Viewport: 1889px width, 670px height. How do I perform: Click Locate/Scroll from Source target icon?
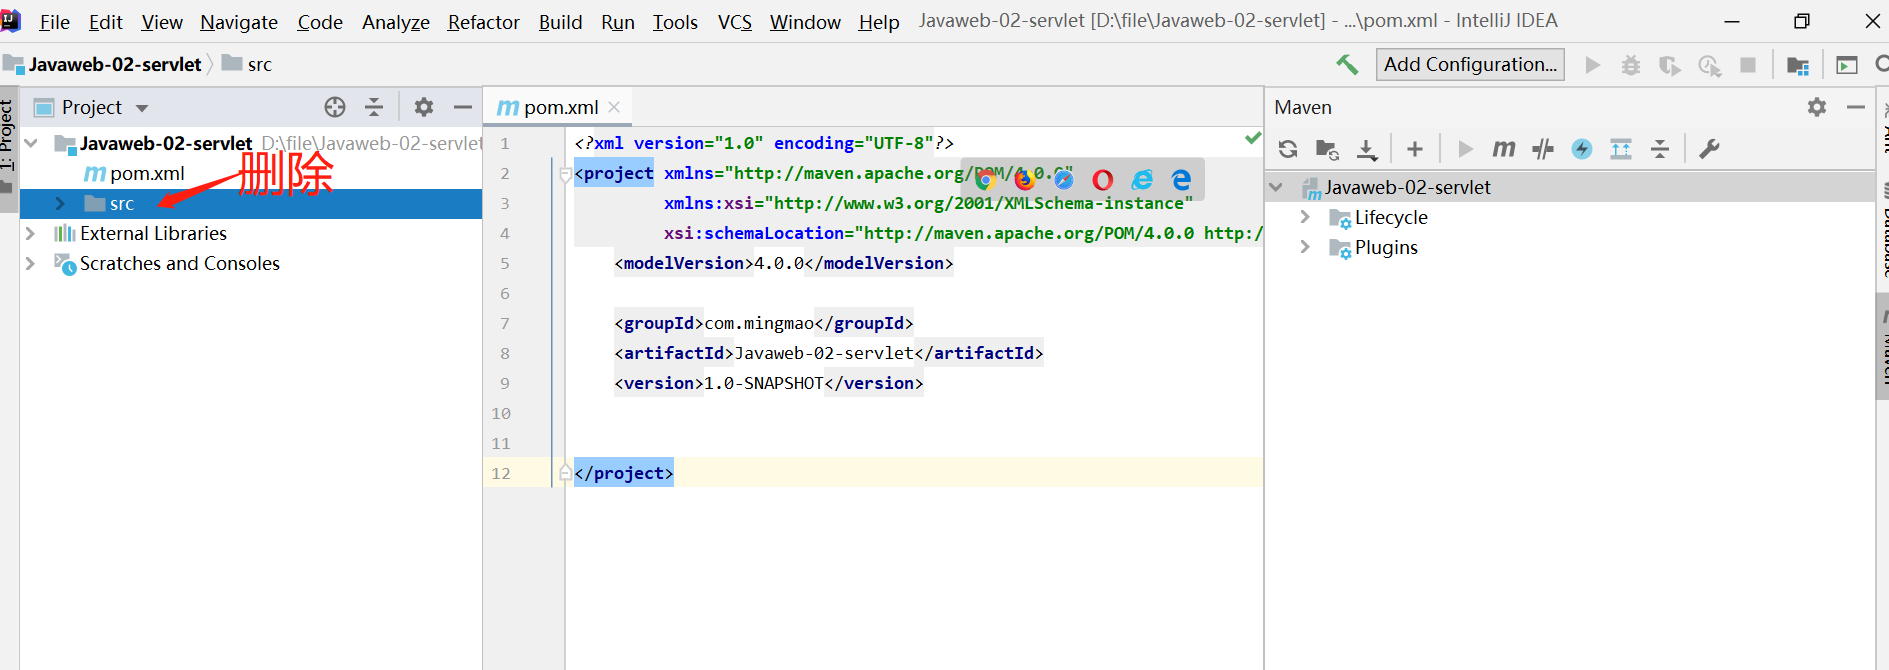[335, 107]
